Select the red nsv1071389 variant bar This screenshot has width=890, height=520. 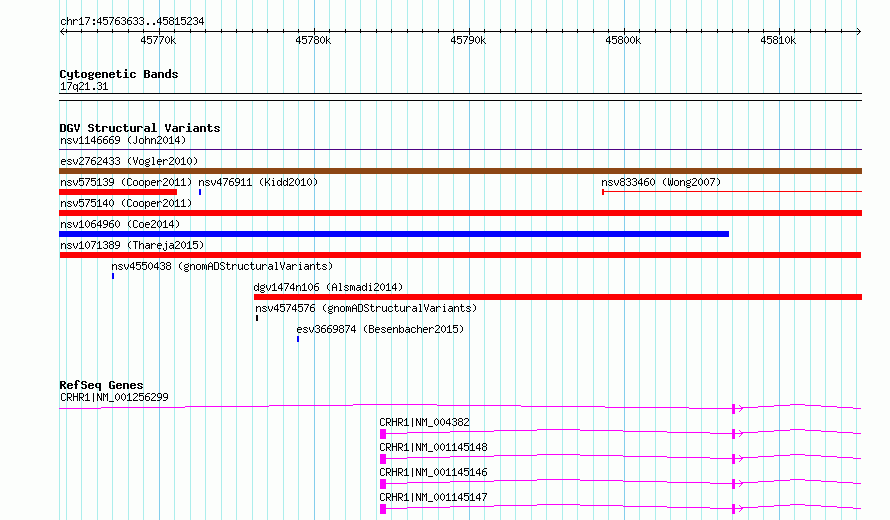click(460, 255)
